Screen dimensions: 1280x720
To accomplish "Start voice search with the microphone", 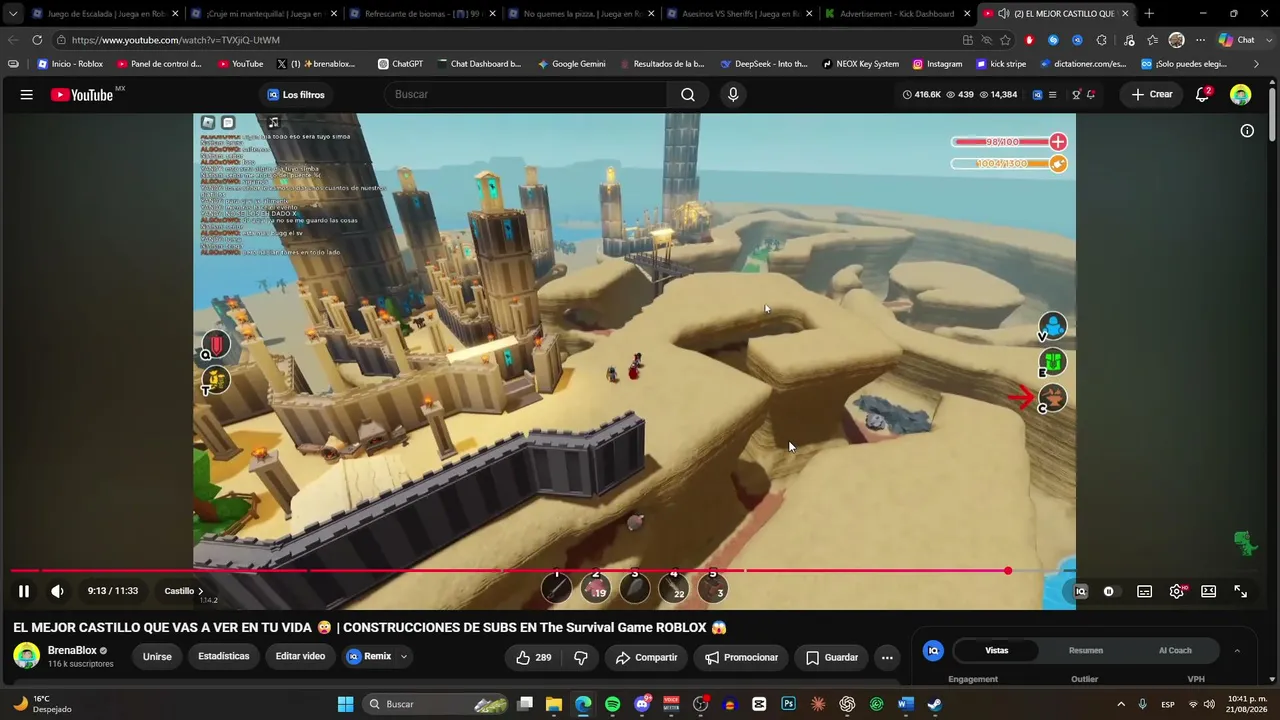I will [x=733, y=94].
